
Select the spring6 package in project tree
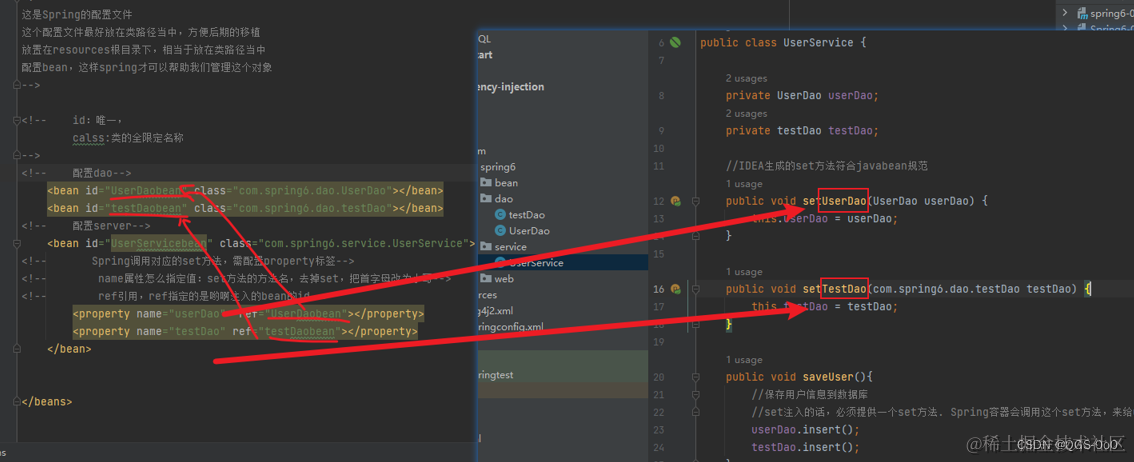tap(499, 167)
